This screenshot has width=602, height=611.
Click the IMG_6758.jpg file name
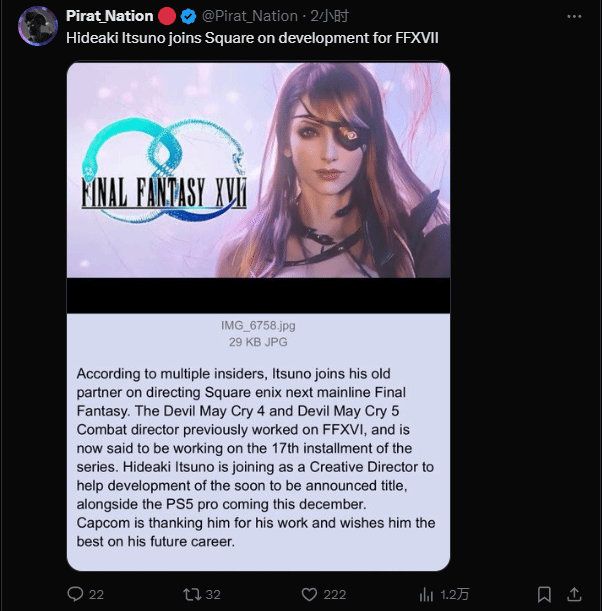click(x=258, y=325)
